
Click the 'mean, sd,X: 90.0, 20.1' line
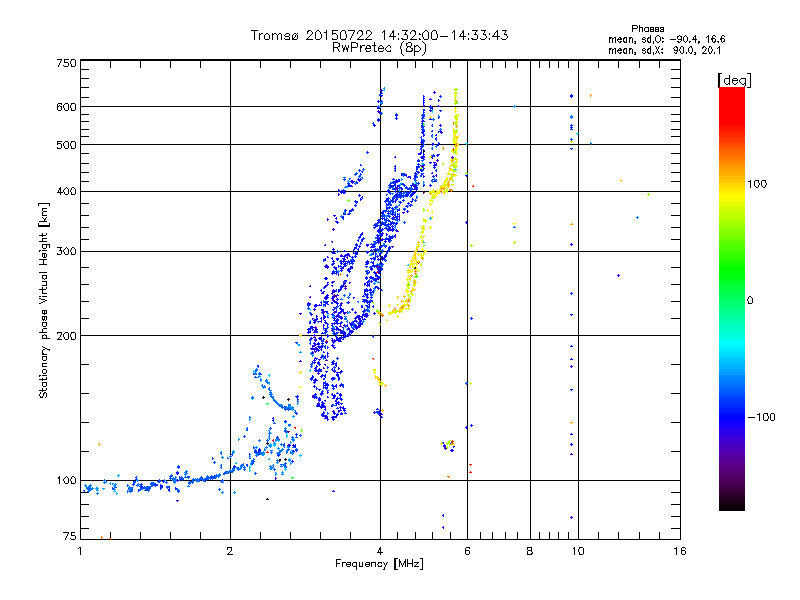pos(664,50)
